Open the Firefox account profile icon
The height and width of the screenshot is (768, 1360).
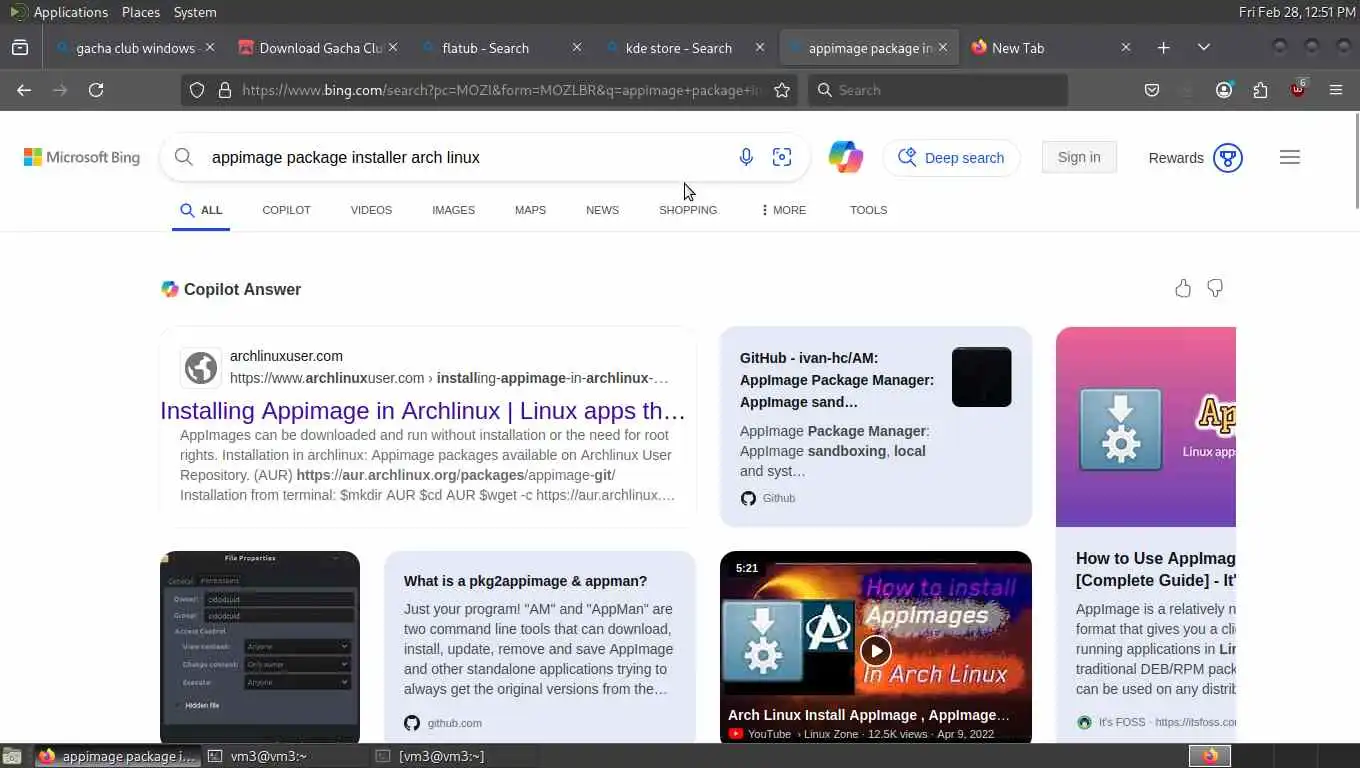[x=1224, y=90]
